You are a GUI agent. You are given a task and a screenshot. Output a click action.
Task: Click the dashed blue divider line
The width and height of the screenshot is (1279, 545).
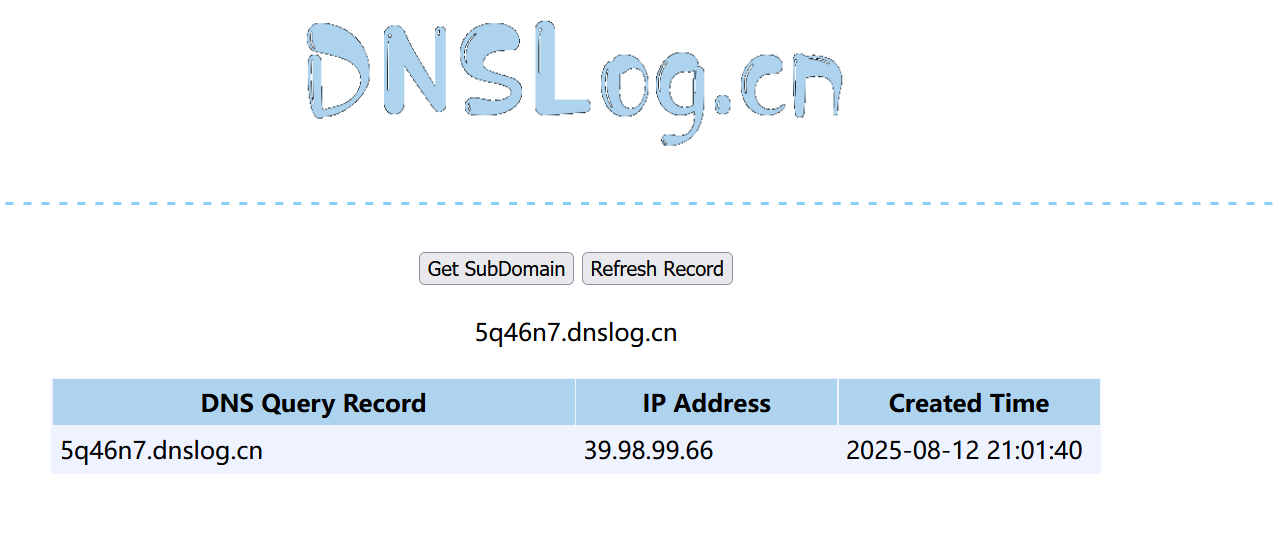[x=639, y=203]
